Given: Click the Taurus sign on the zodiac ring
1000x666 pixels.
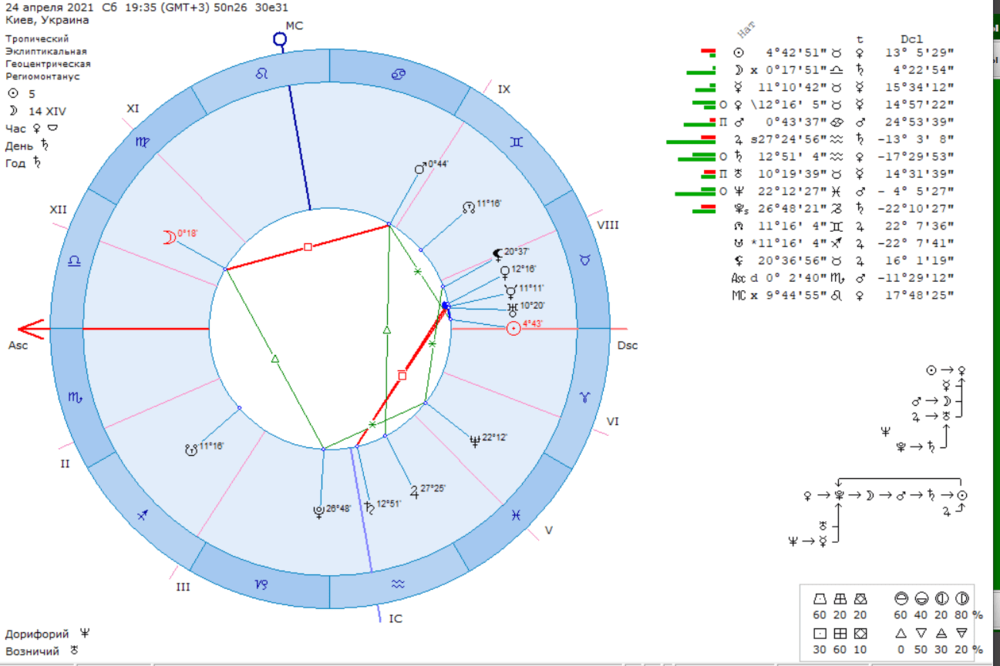Looking at the screenshot, I should tap(585, 260).
